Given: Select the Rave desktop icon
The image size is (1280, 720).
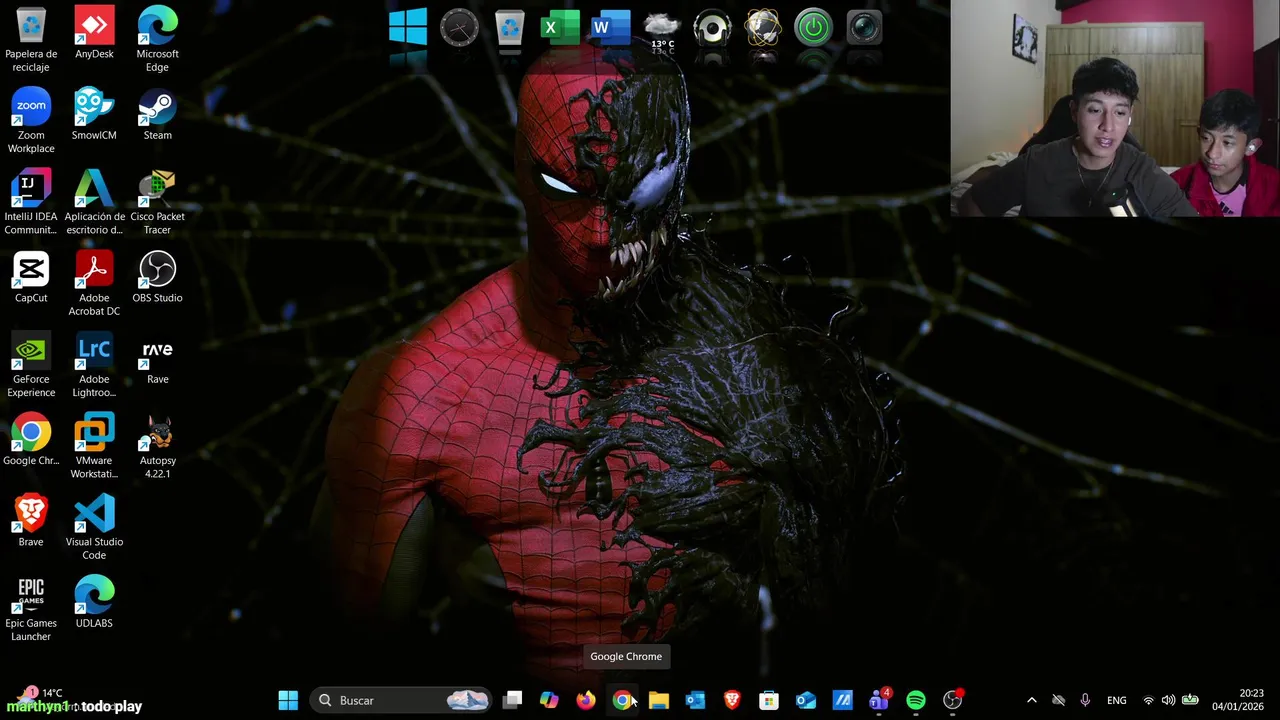Looking at the screenshot, I should pos(157,359).
